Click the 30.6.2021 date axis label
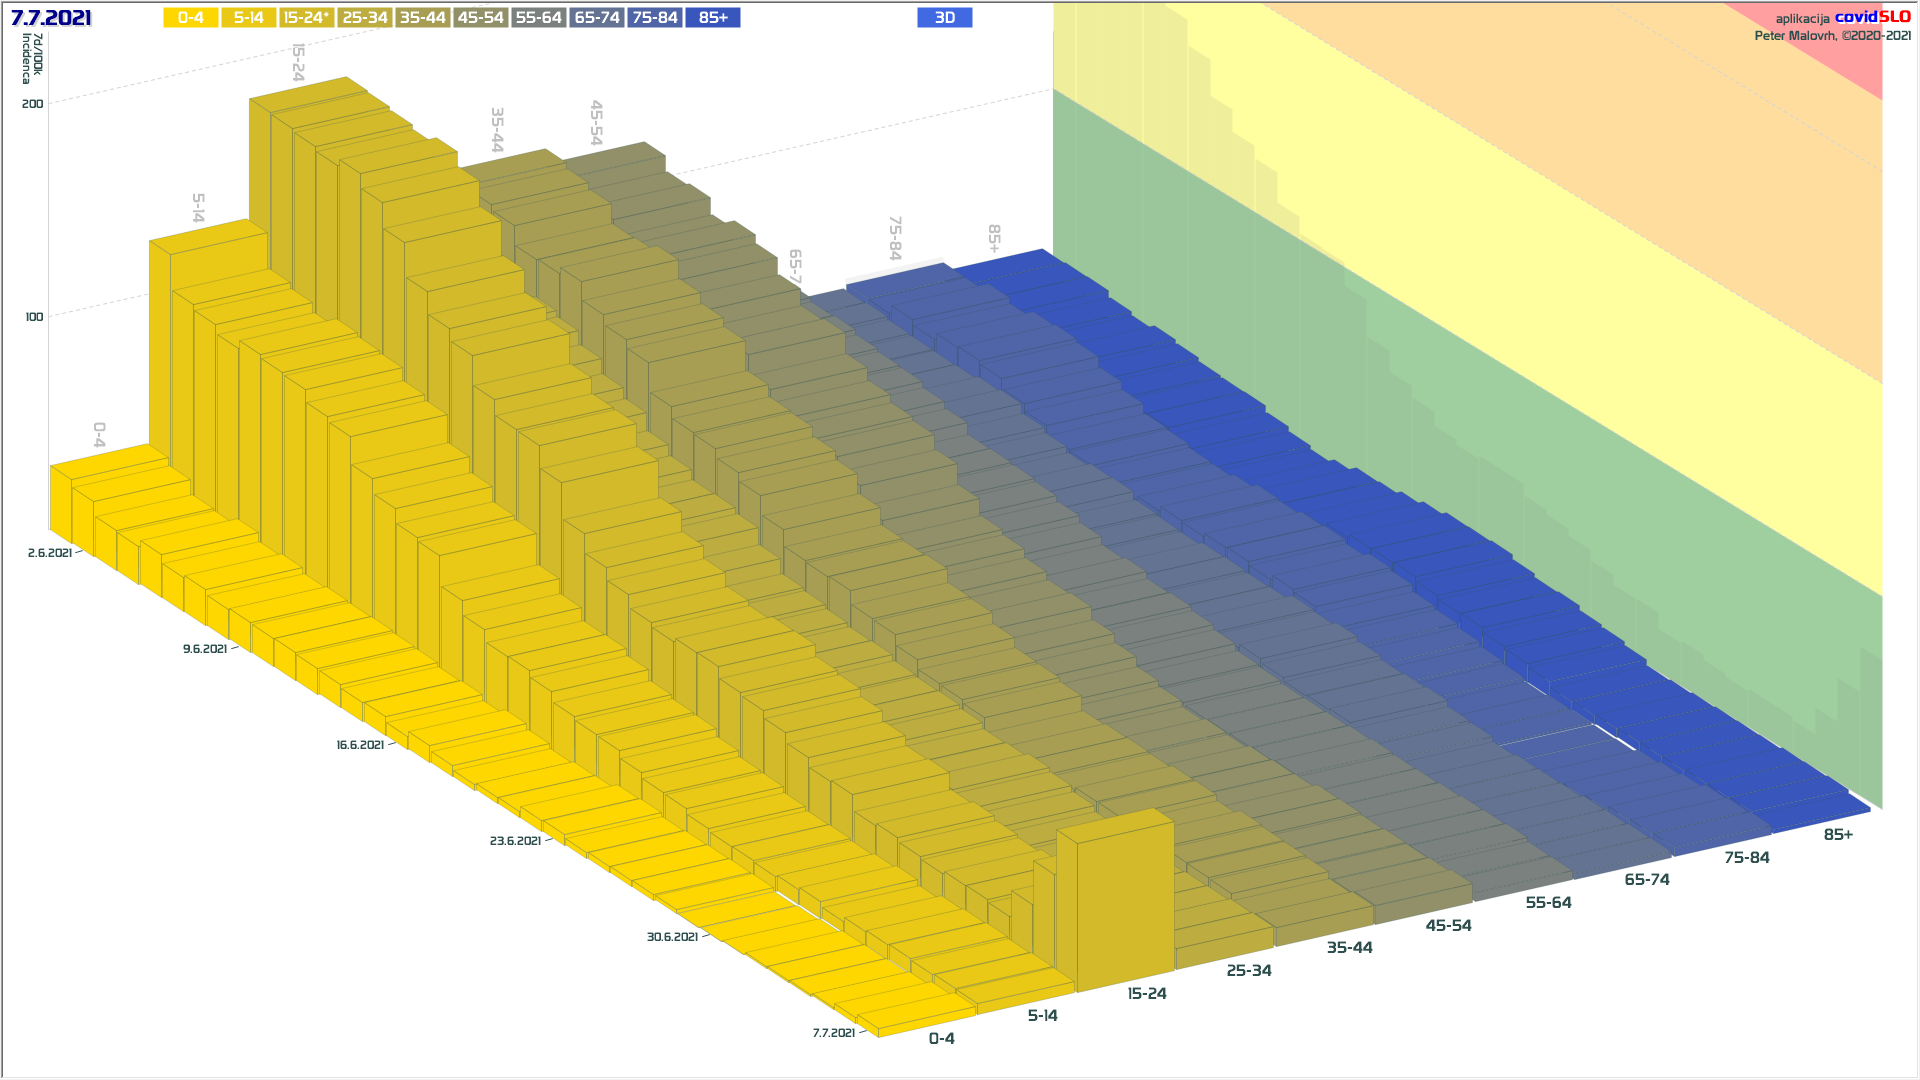 click(x=672, y=937)
